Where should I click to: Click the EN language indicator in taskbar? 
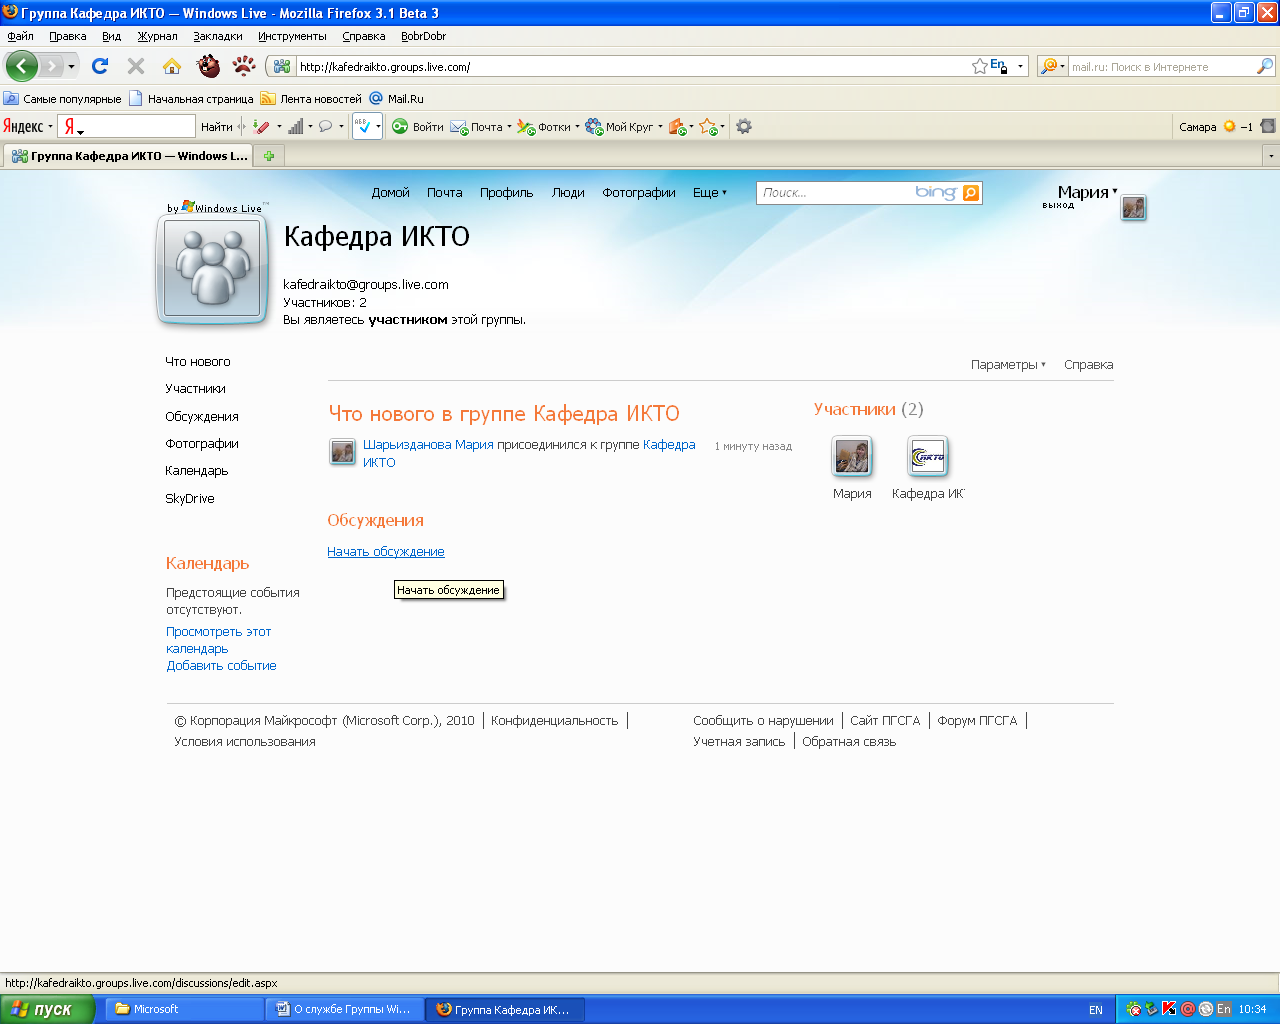tap(1096, 1010)
